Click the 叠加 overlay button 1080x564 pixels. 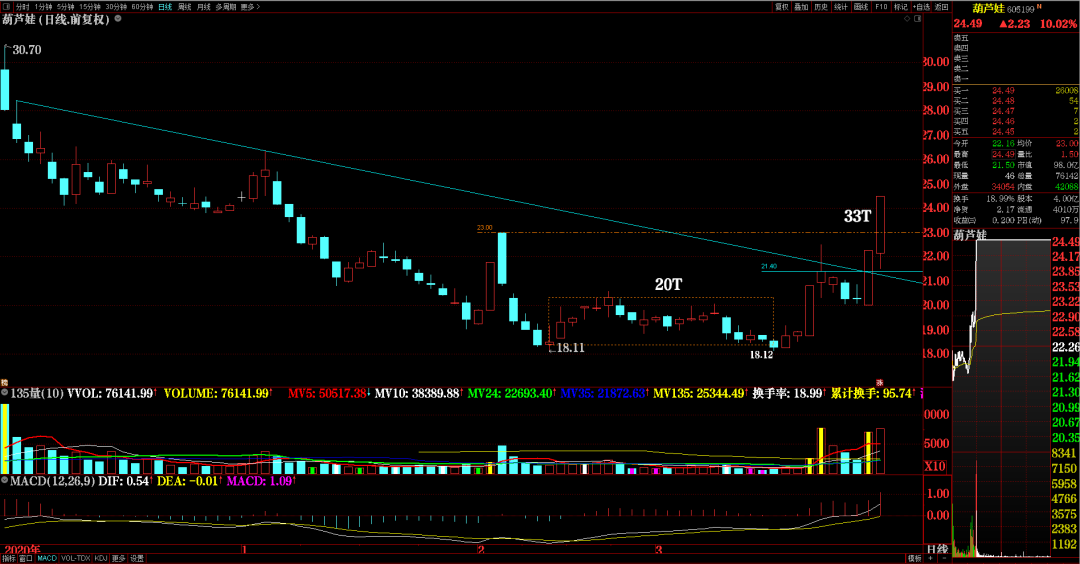tap(801, 6)
